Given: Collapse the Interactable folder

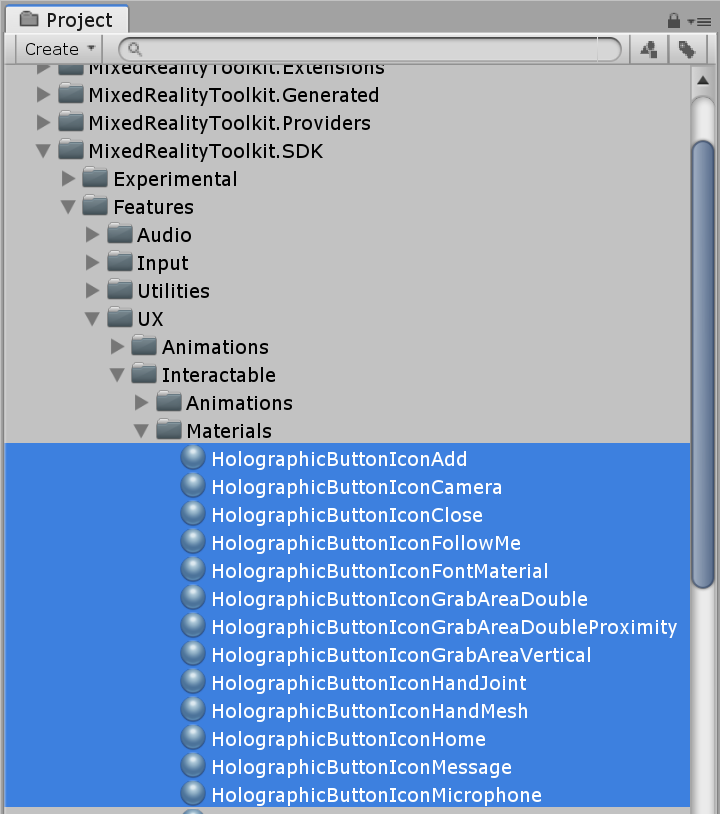Looking at the screenshot, I should pos(117,375).
